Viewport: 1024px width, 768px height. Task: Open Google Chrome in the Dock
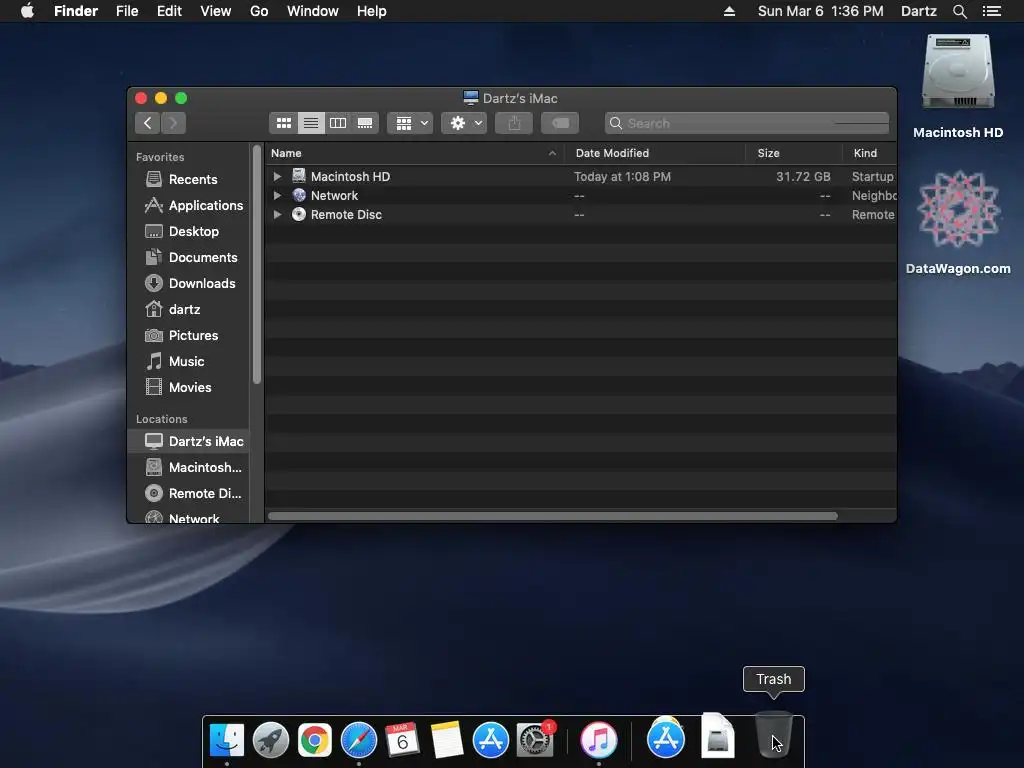315,740
